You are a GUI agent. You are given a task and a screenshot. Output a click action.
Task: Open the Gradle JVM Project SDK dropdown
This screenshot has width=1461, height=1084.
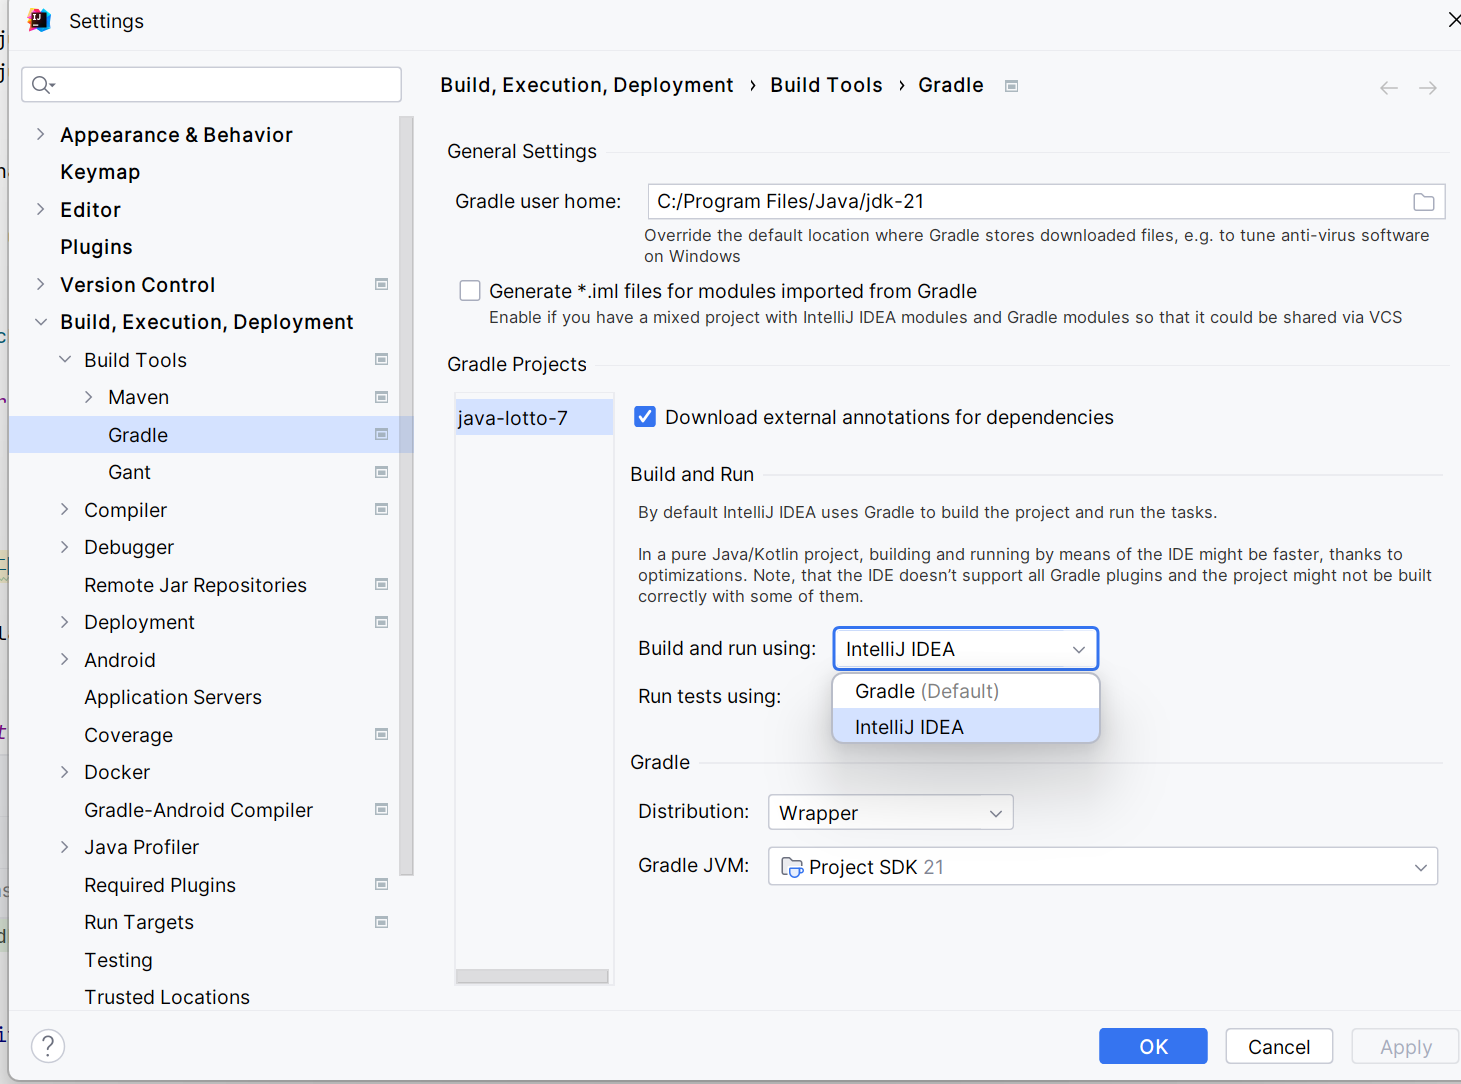point(1102,867)
